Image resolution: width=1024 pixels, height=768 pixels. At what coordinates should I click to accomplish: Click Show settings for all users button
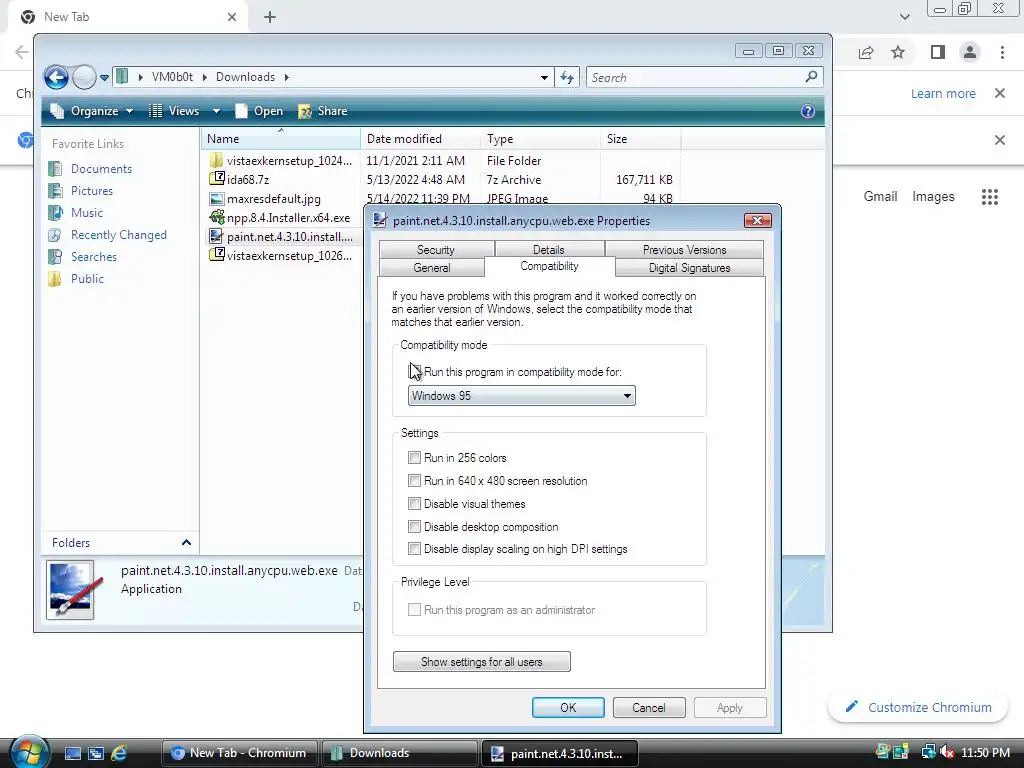click(482, 662)
